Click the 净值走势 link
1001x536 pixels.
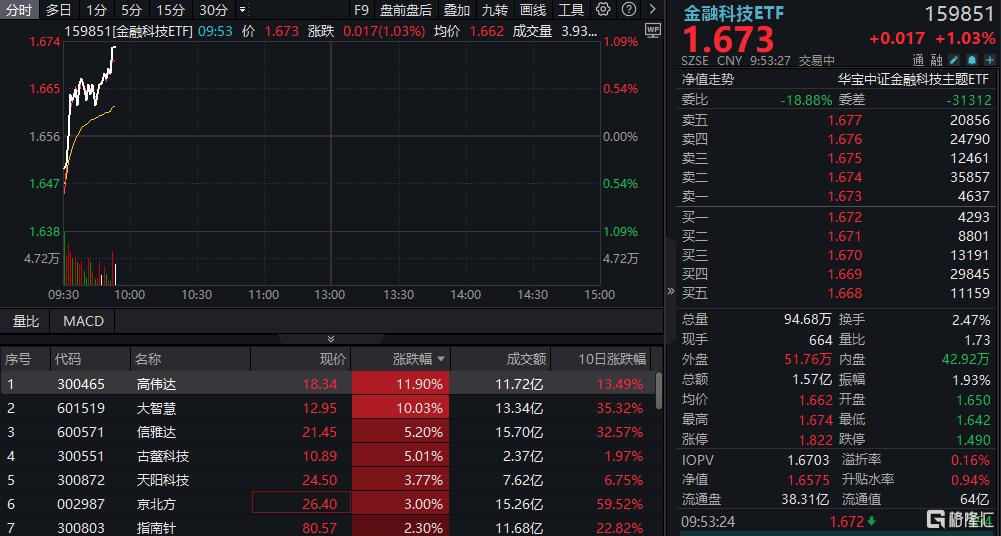coord(708,80)
